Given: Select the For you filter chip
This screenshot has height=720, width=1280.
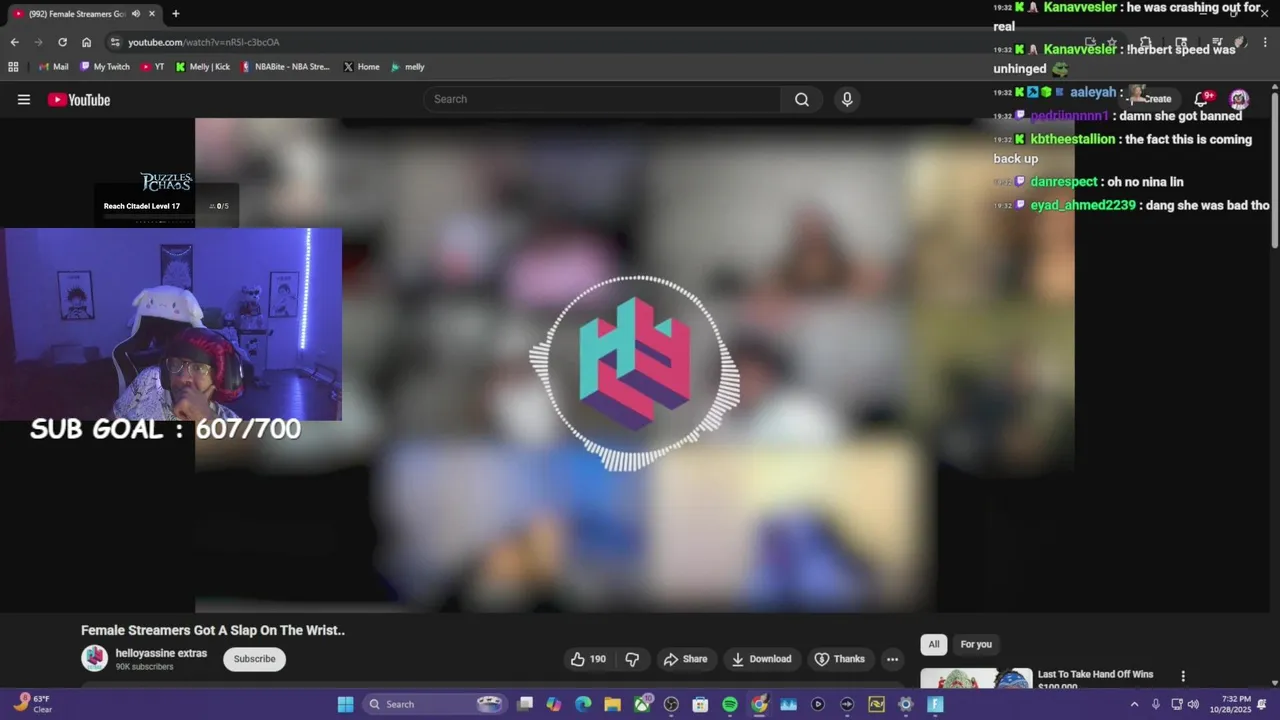Looking at the screenshot, I should 976,644.
